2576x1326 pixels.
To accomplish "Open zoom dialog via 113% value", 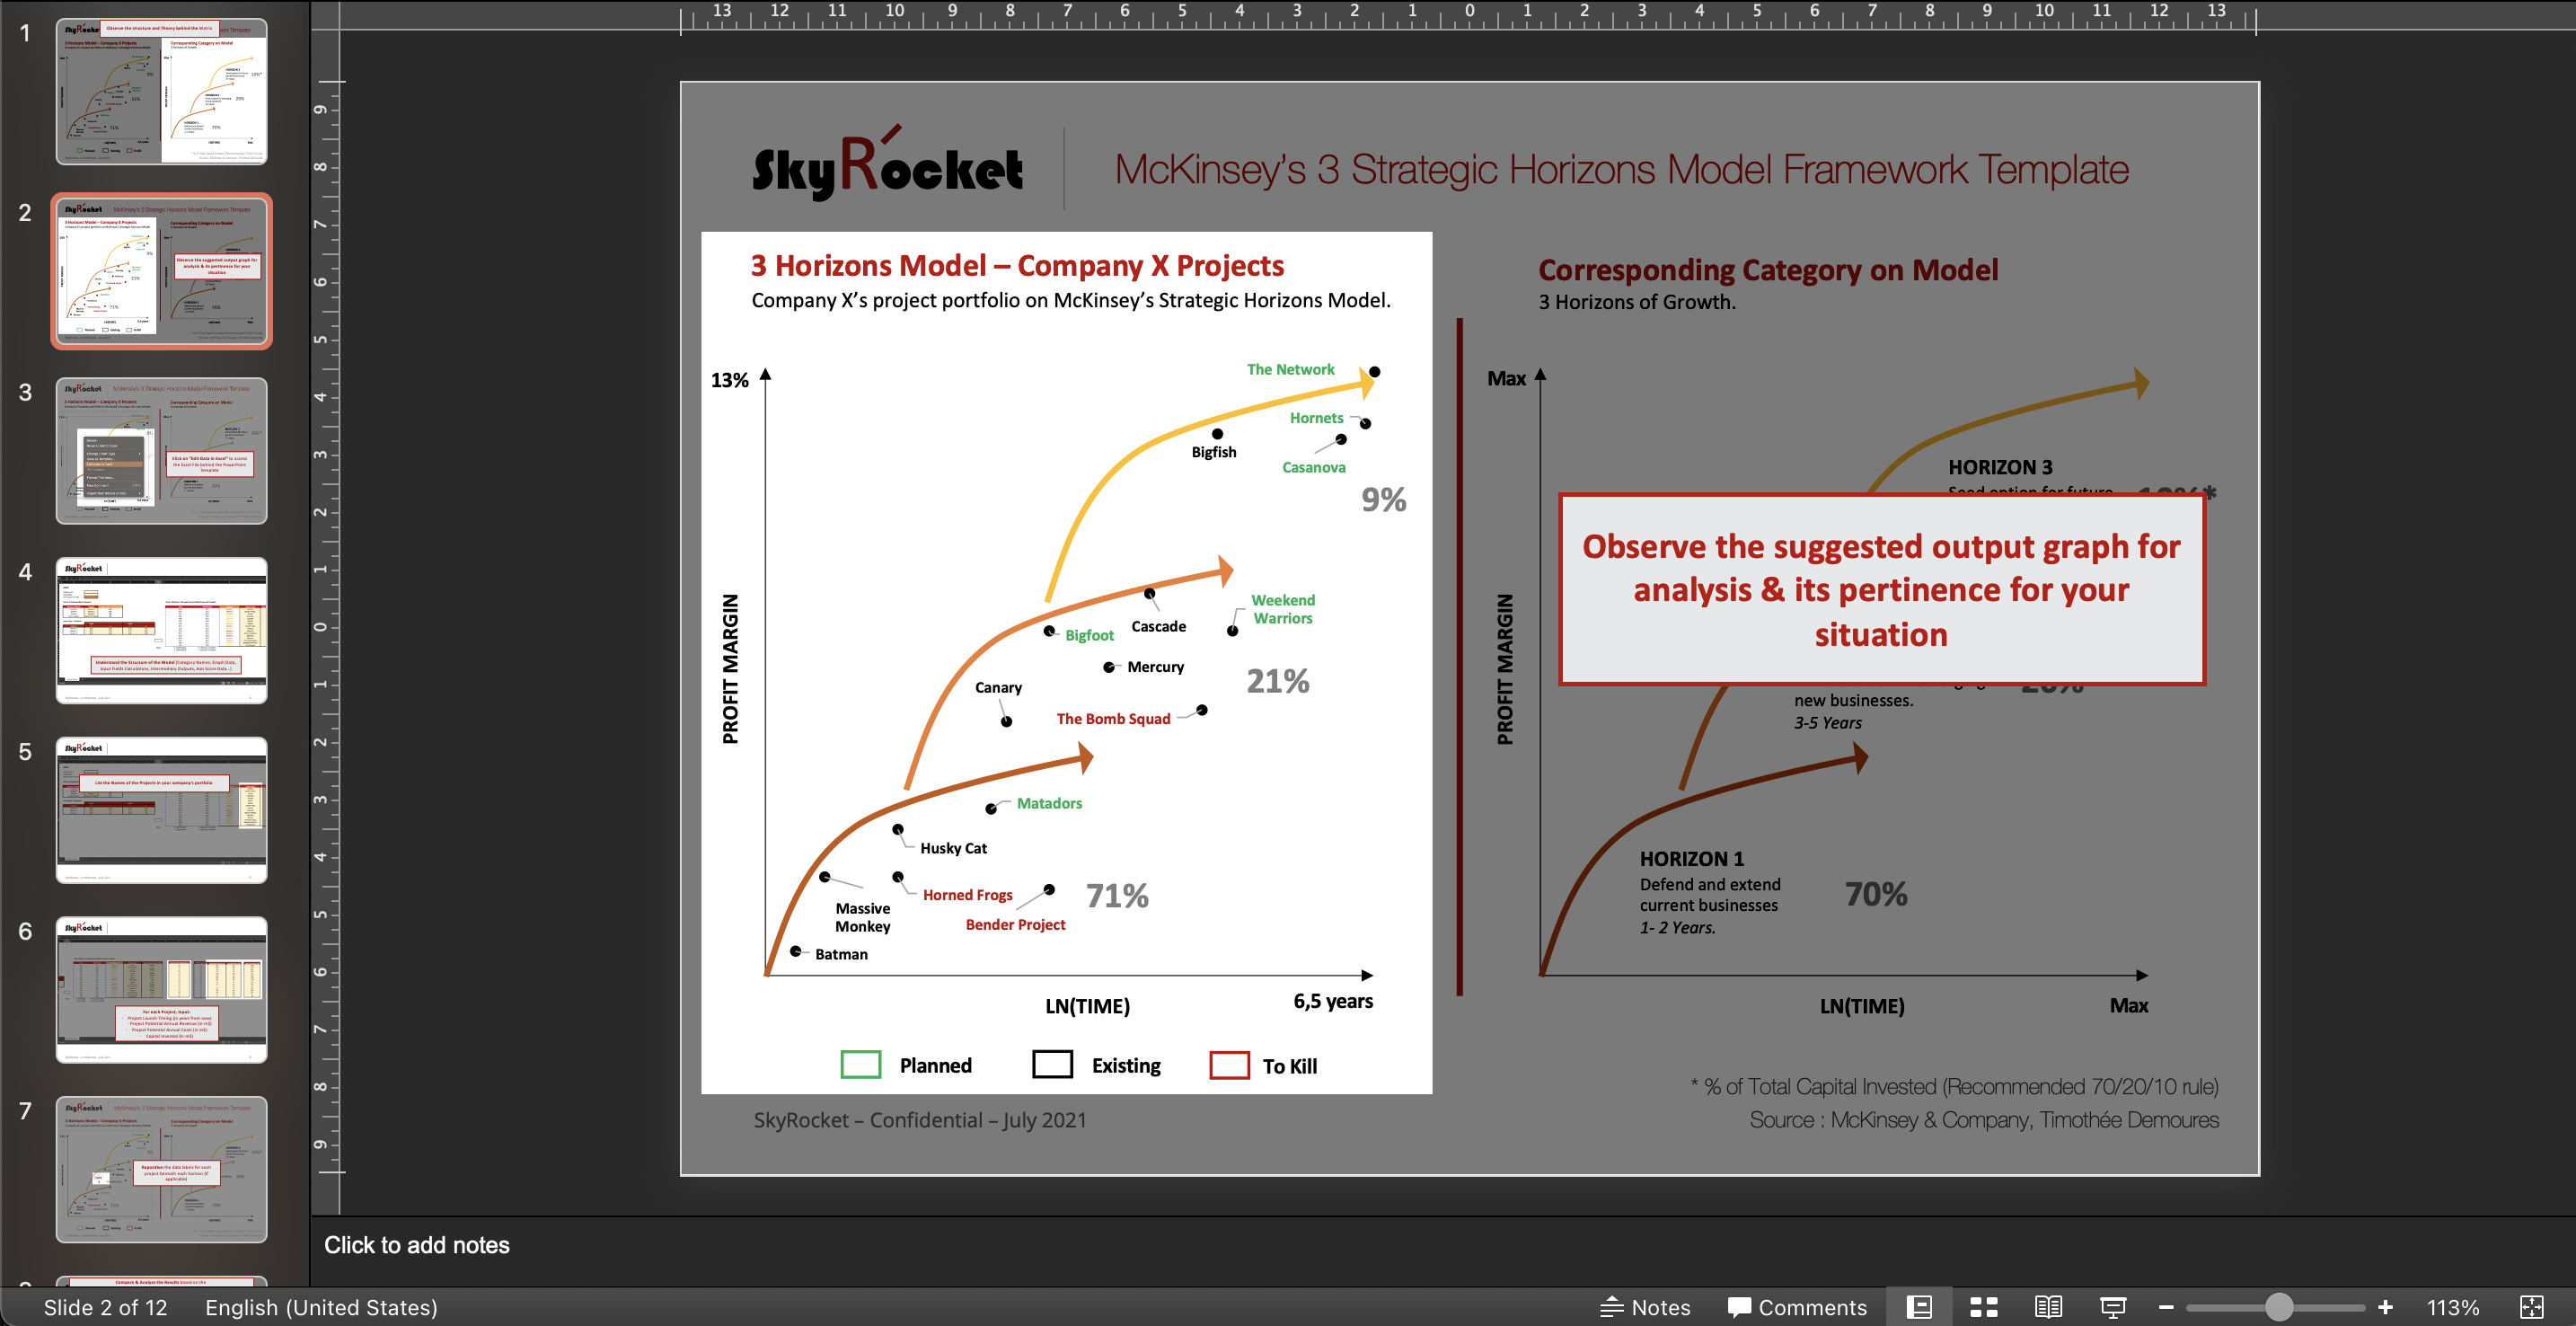I will coord(2452,1307).
